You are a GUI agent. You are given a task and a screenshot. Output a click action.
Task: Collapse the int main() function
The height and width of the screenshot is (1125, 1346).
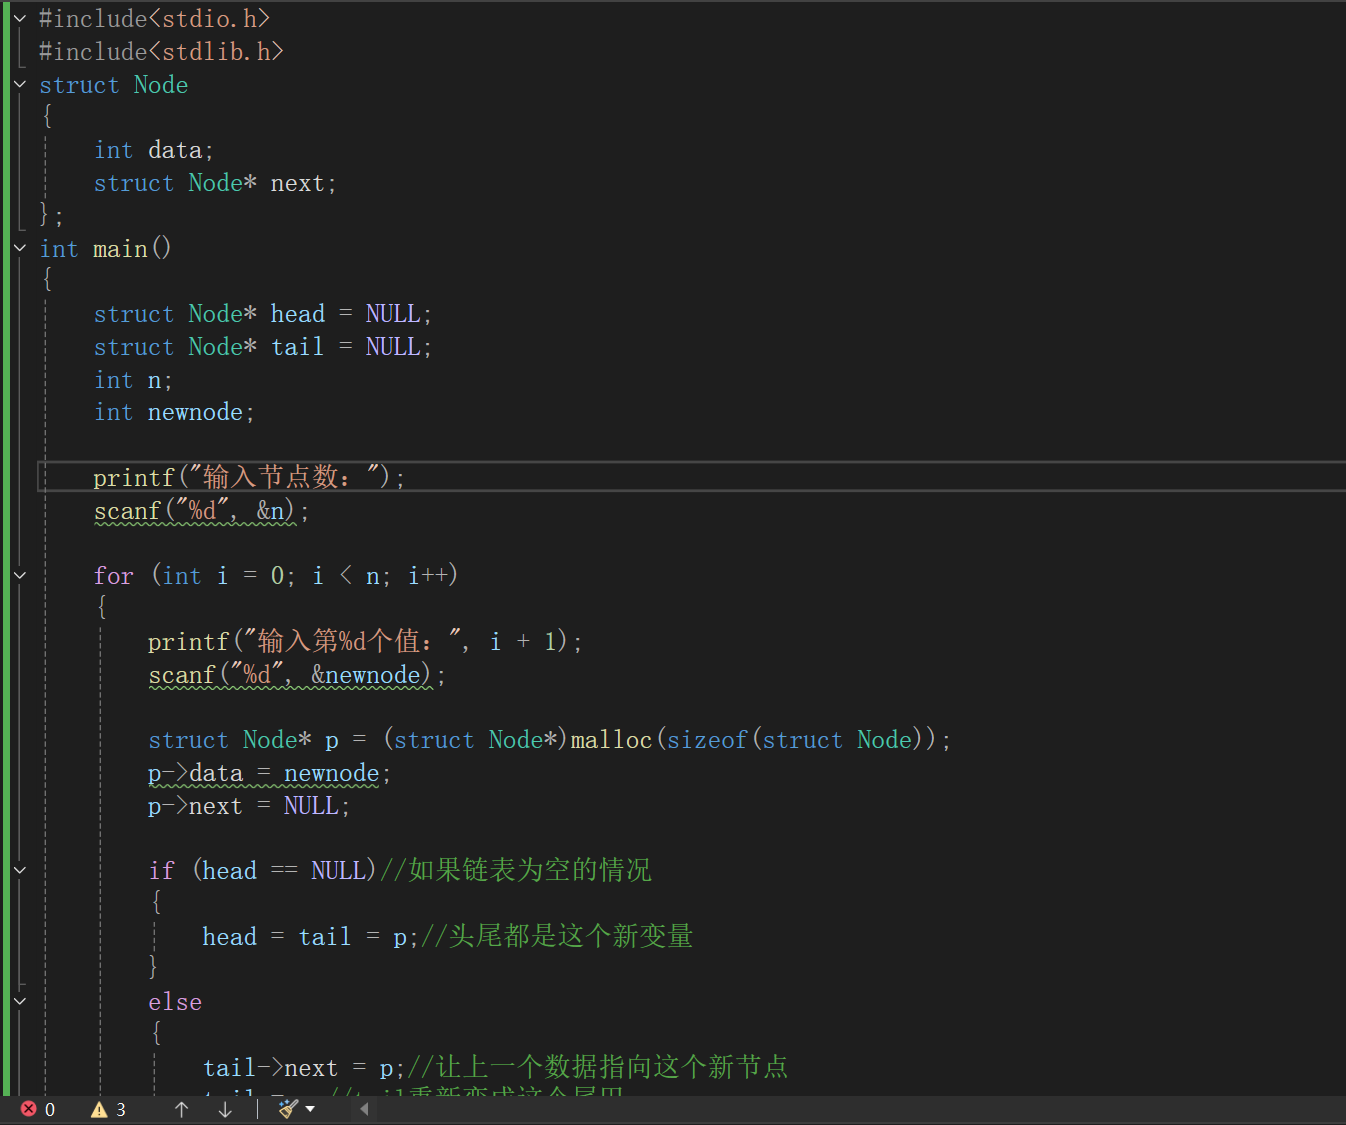pos(20,249)
